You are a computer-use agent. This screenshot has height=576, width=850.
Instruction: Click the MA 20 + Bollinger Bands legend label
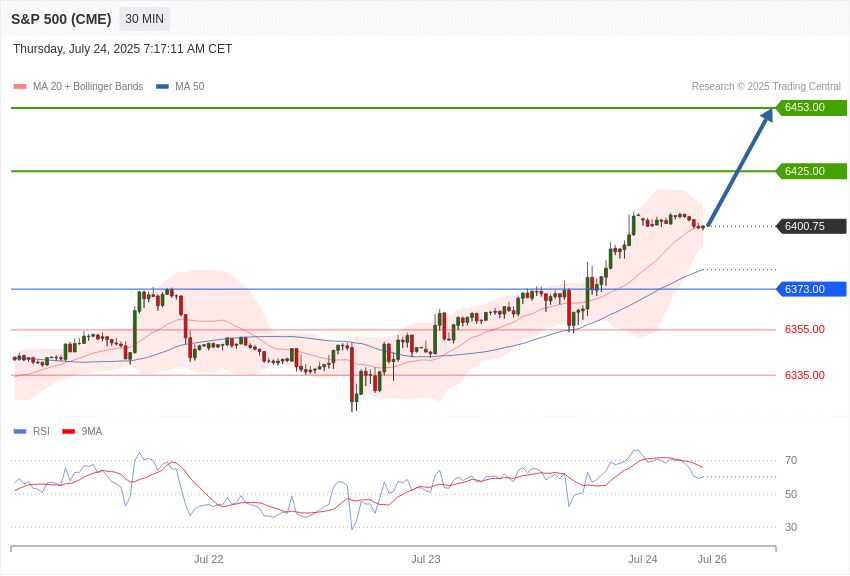point(88,87)
